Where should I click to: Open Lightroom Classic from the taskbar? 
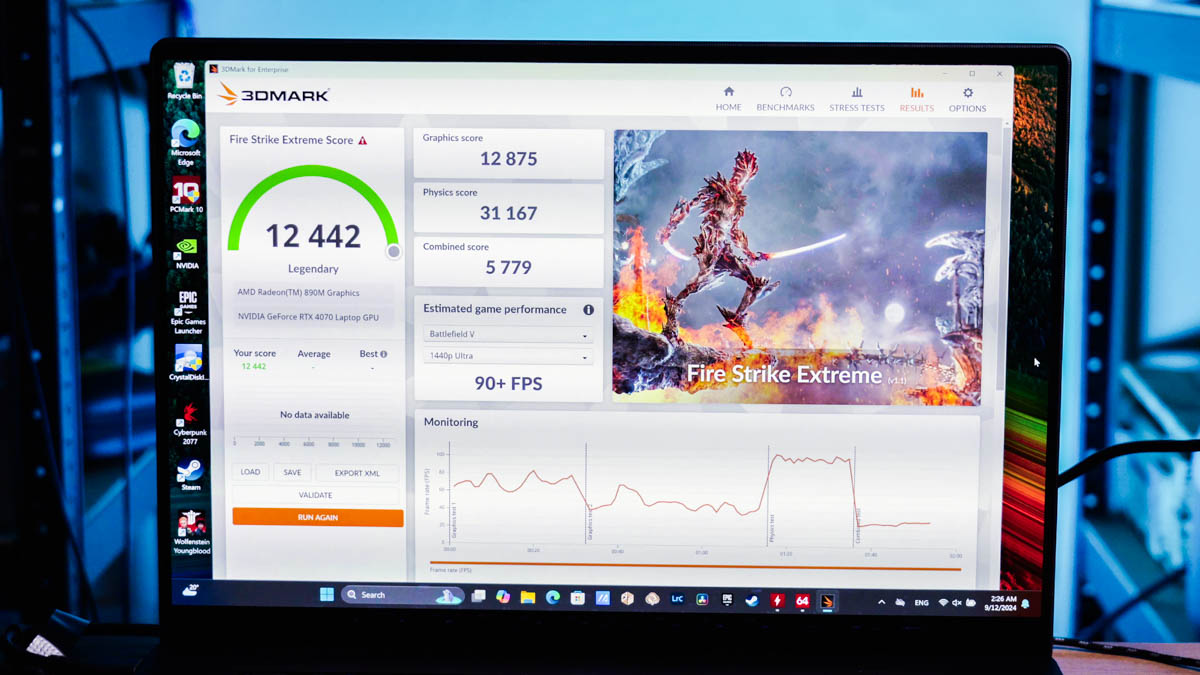tap(677, 599)
